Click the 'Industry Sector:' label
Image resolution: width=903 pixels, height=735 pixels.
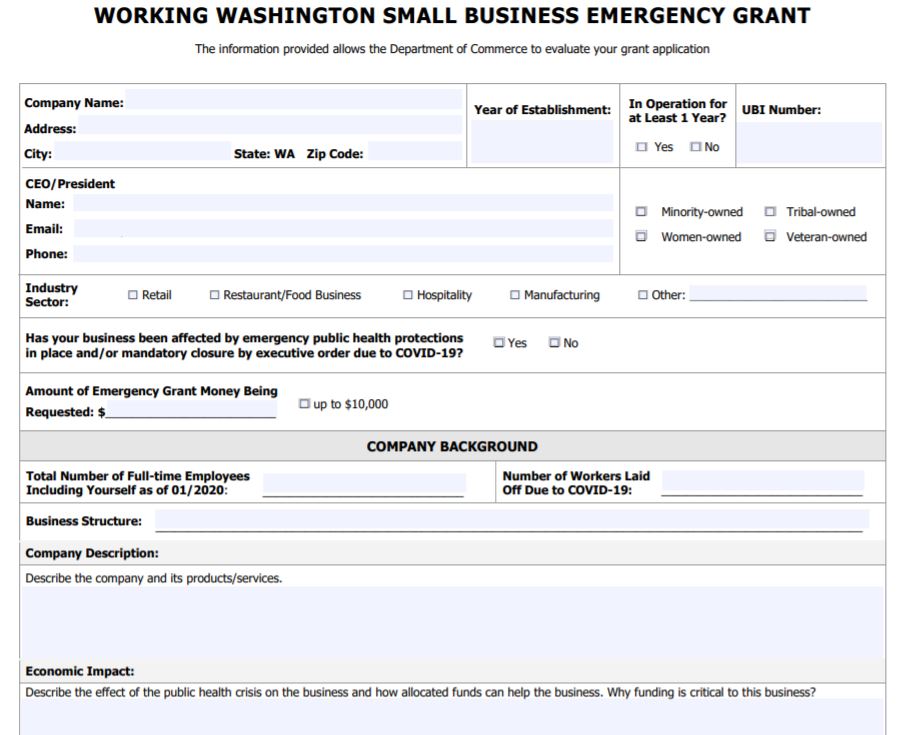[x=51, y=295]
